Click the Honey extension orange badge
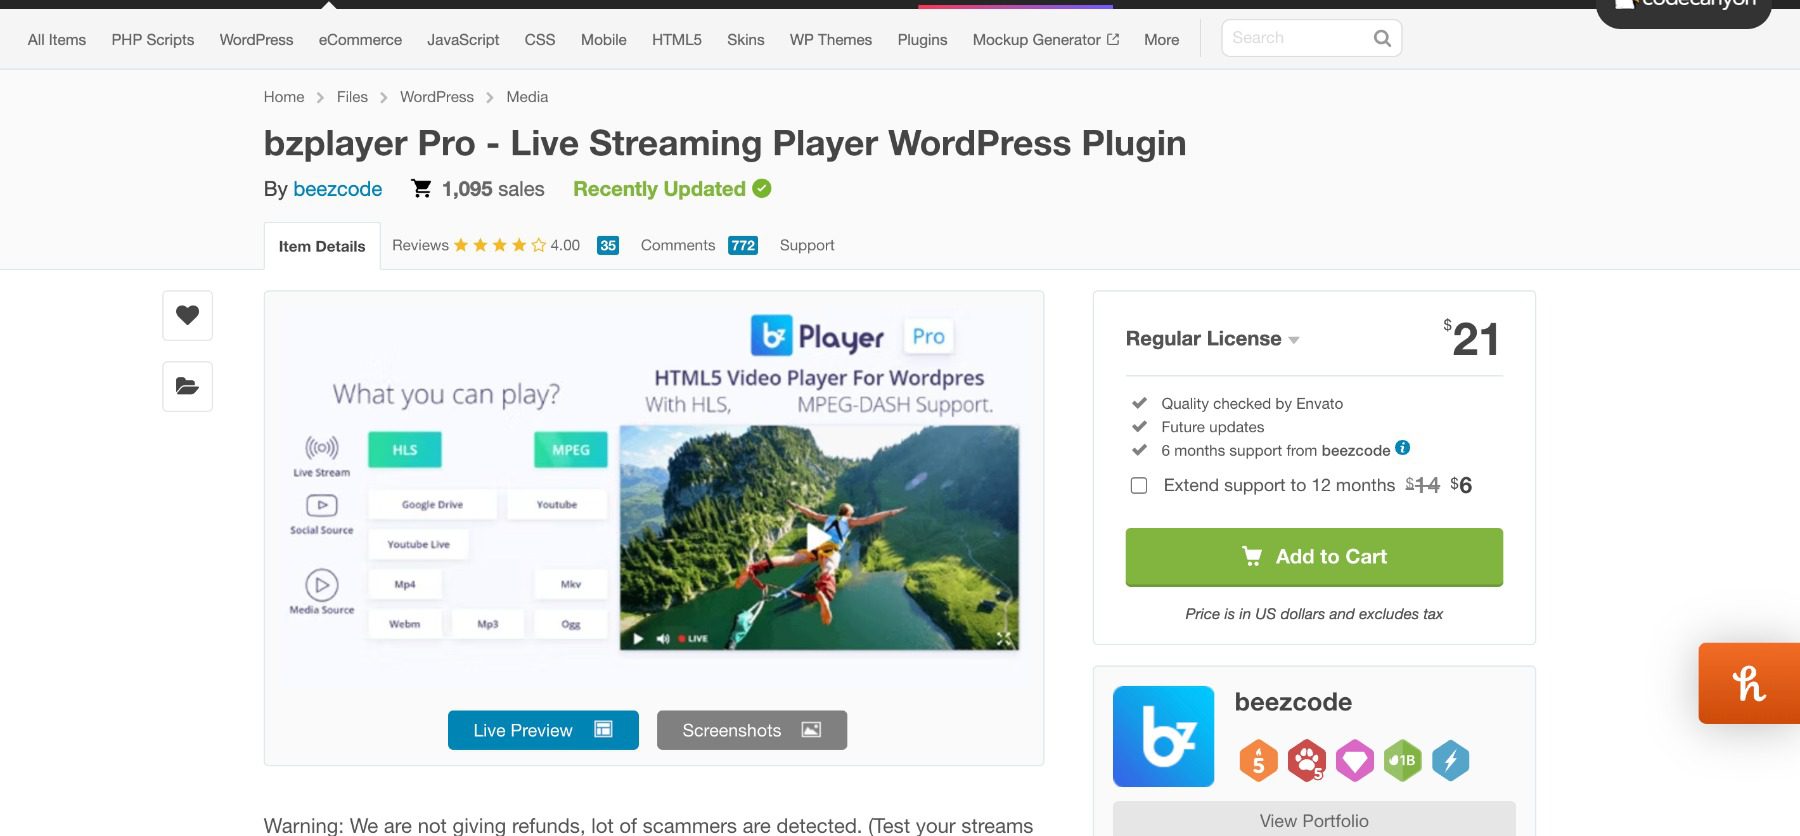Screen dimensions: 1800x836 coord(1749,683)
